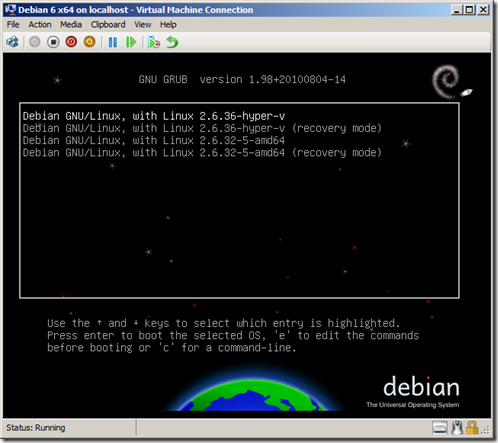Viewport: 498px width, 443px height.
Task: Click the Ctrl+Alt+Del toolbar icon
Action: (x=12, y=42)
